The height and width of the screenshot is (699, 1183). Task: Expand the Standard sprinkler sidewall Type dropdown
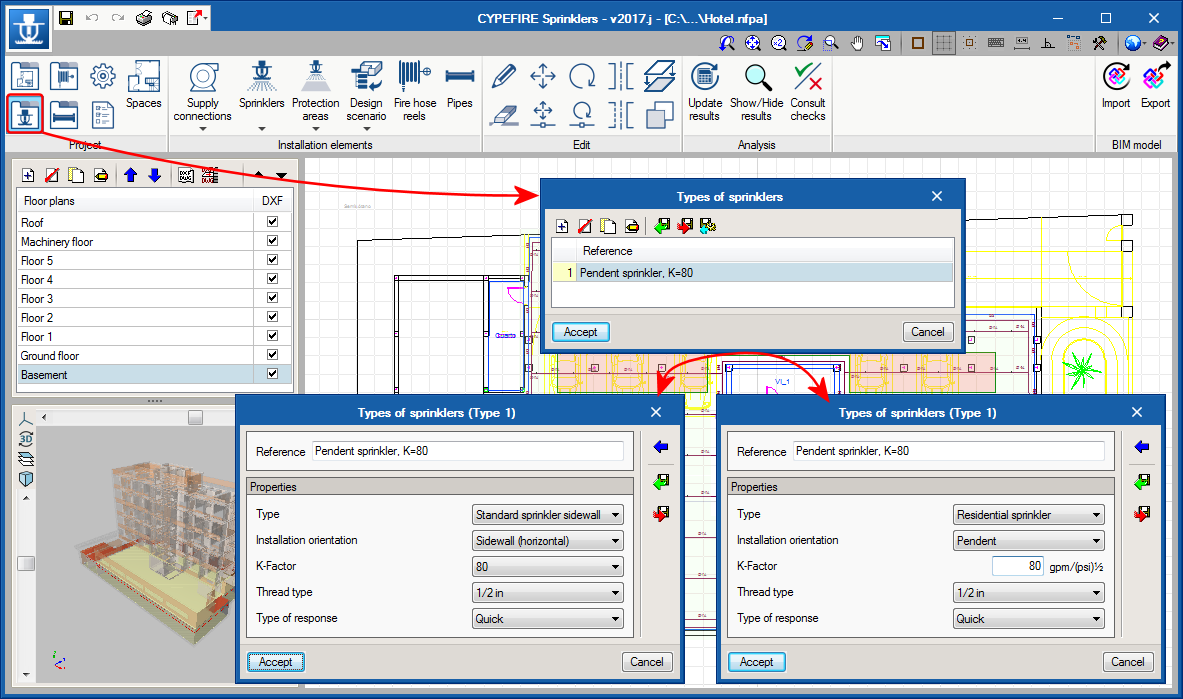click(547, 515)
